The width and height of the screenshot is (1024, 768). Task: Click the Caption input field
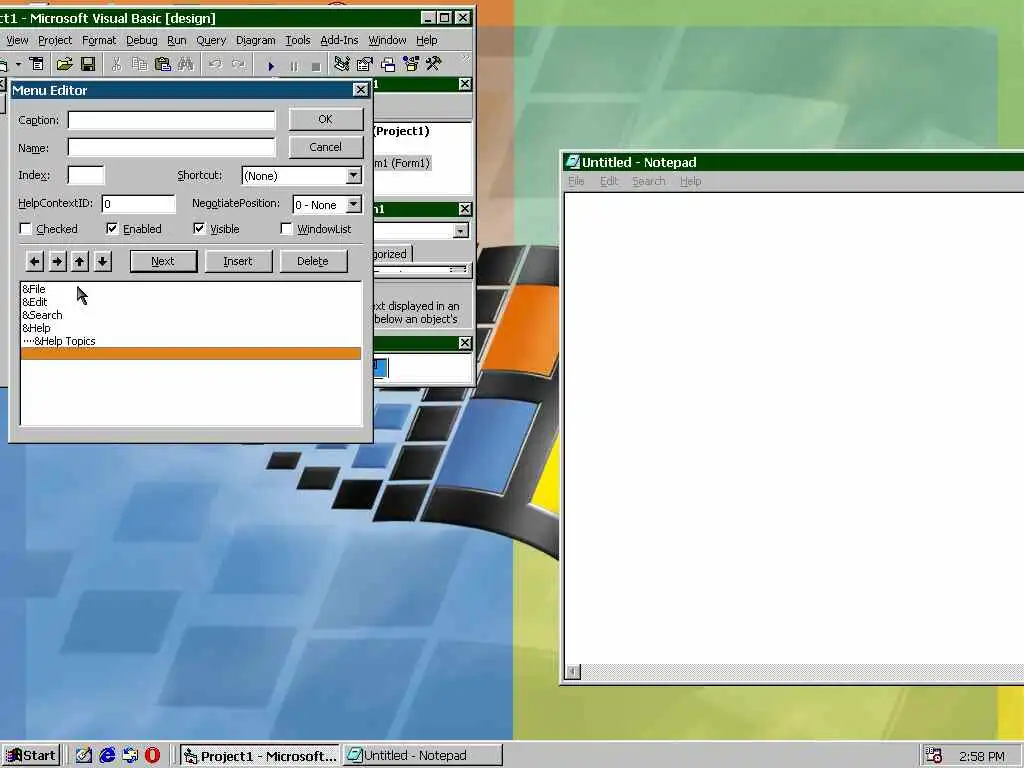pyautogui.click(x=172, y=120)
